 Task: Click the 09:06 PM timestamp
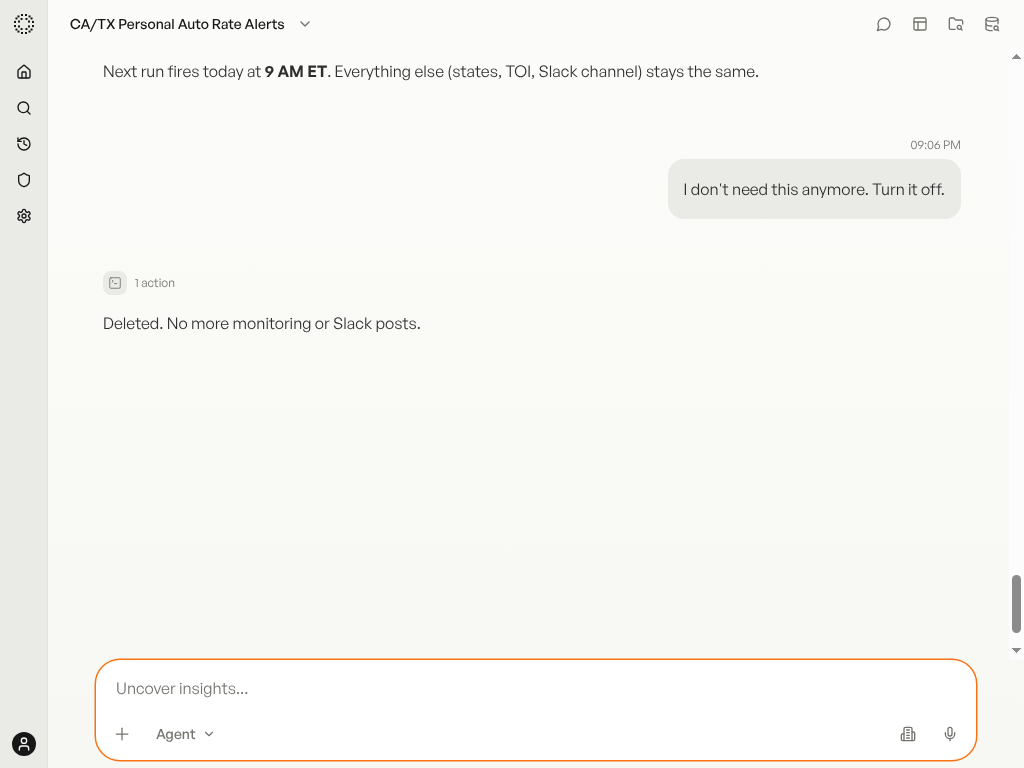(935, 145)
